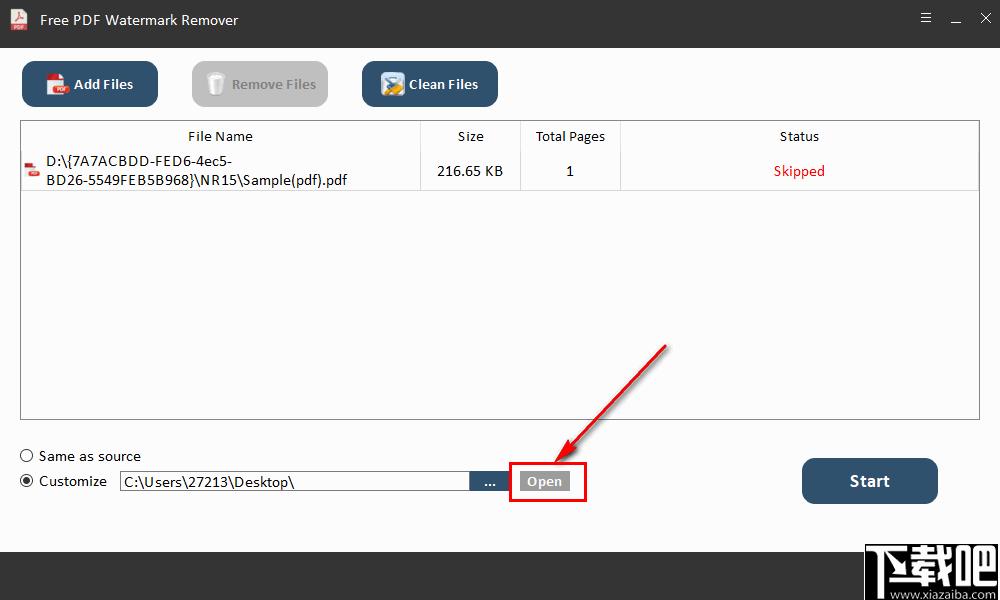Screen dimensions: 1000x600
Task: Open the hamburger menu in title bar
Action: [926, 18]
